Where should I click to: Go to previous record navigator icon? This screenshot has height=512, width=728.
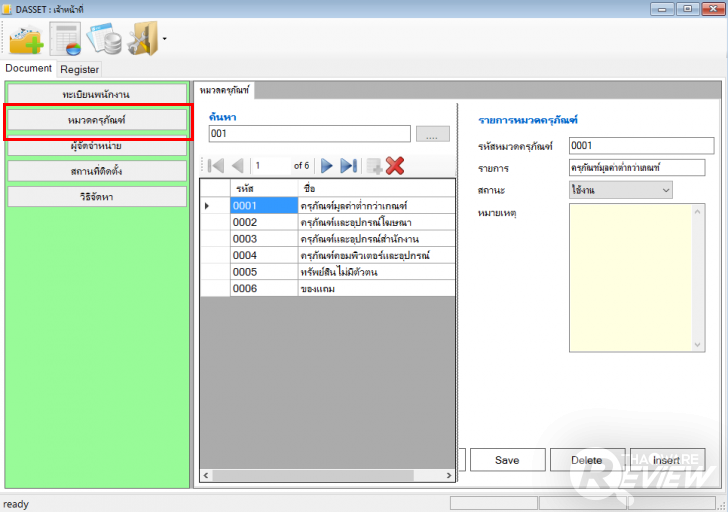237,166
